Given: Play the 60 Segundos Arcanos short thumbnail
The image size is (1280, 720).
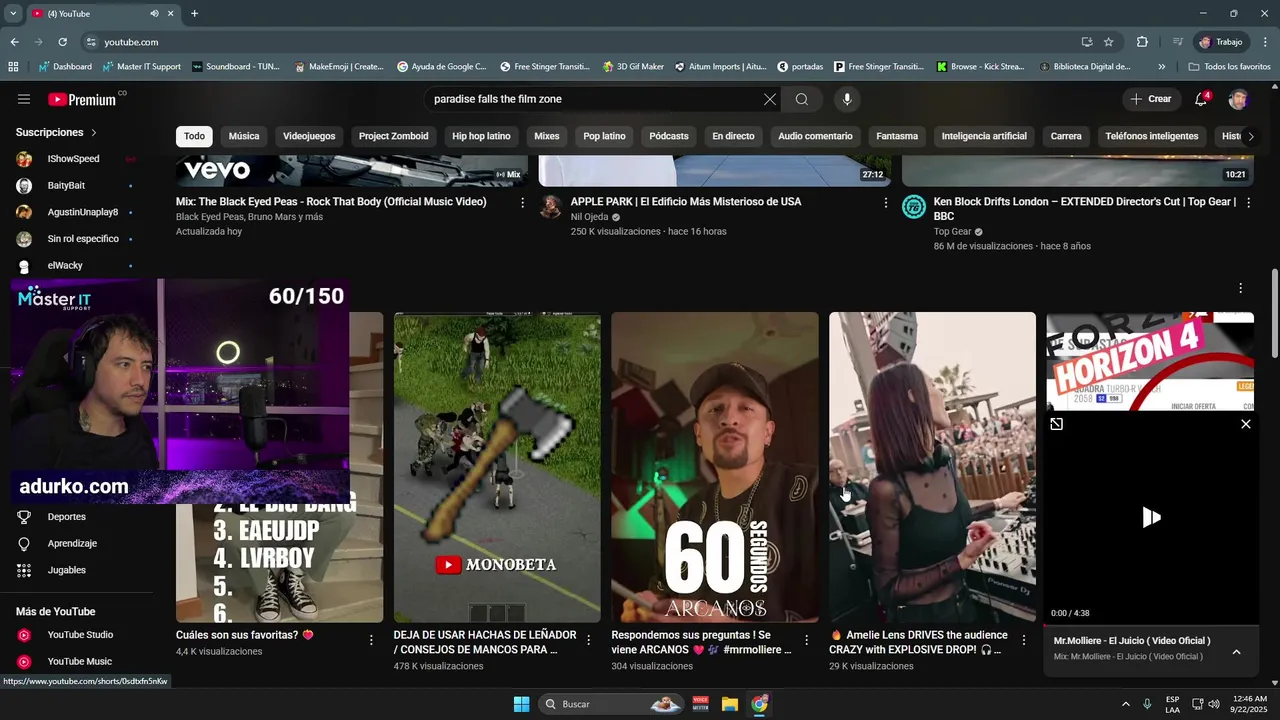Looking at the screenshot, I should 715,467.
